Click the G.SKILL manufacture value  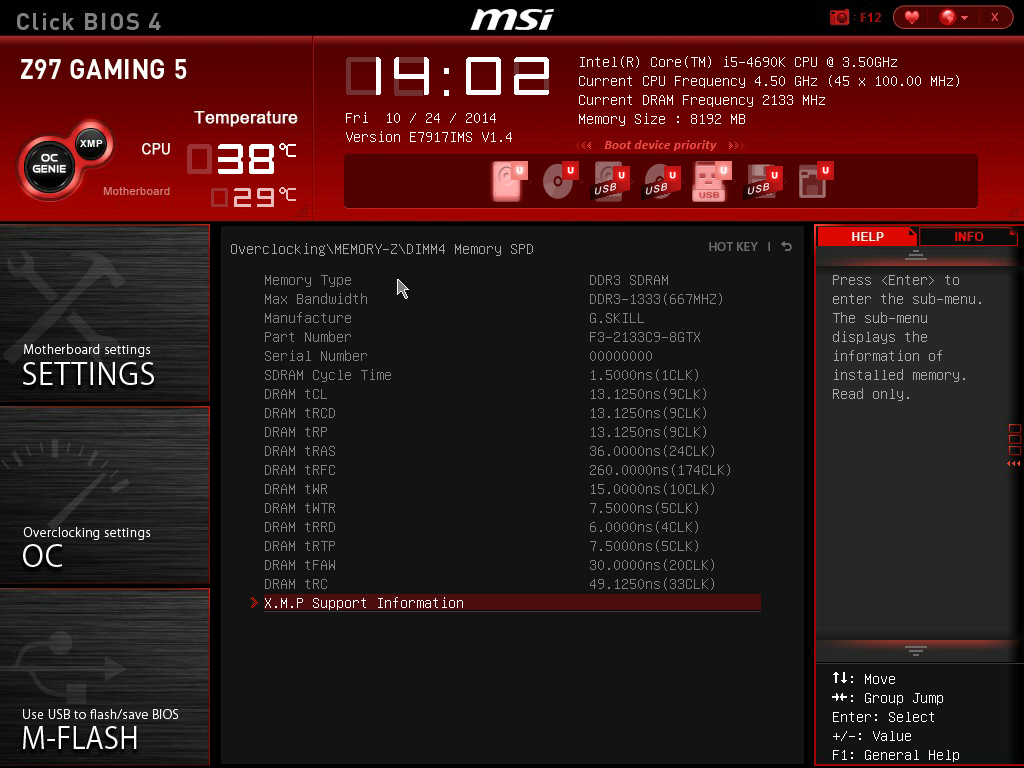click(616, 318)
